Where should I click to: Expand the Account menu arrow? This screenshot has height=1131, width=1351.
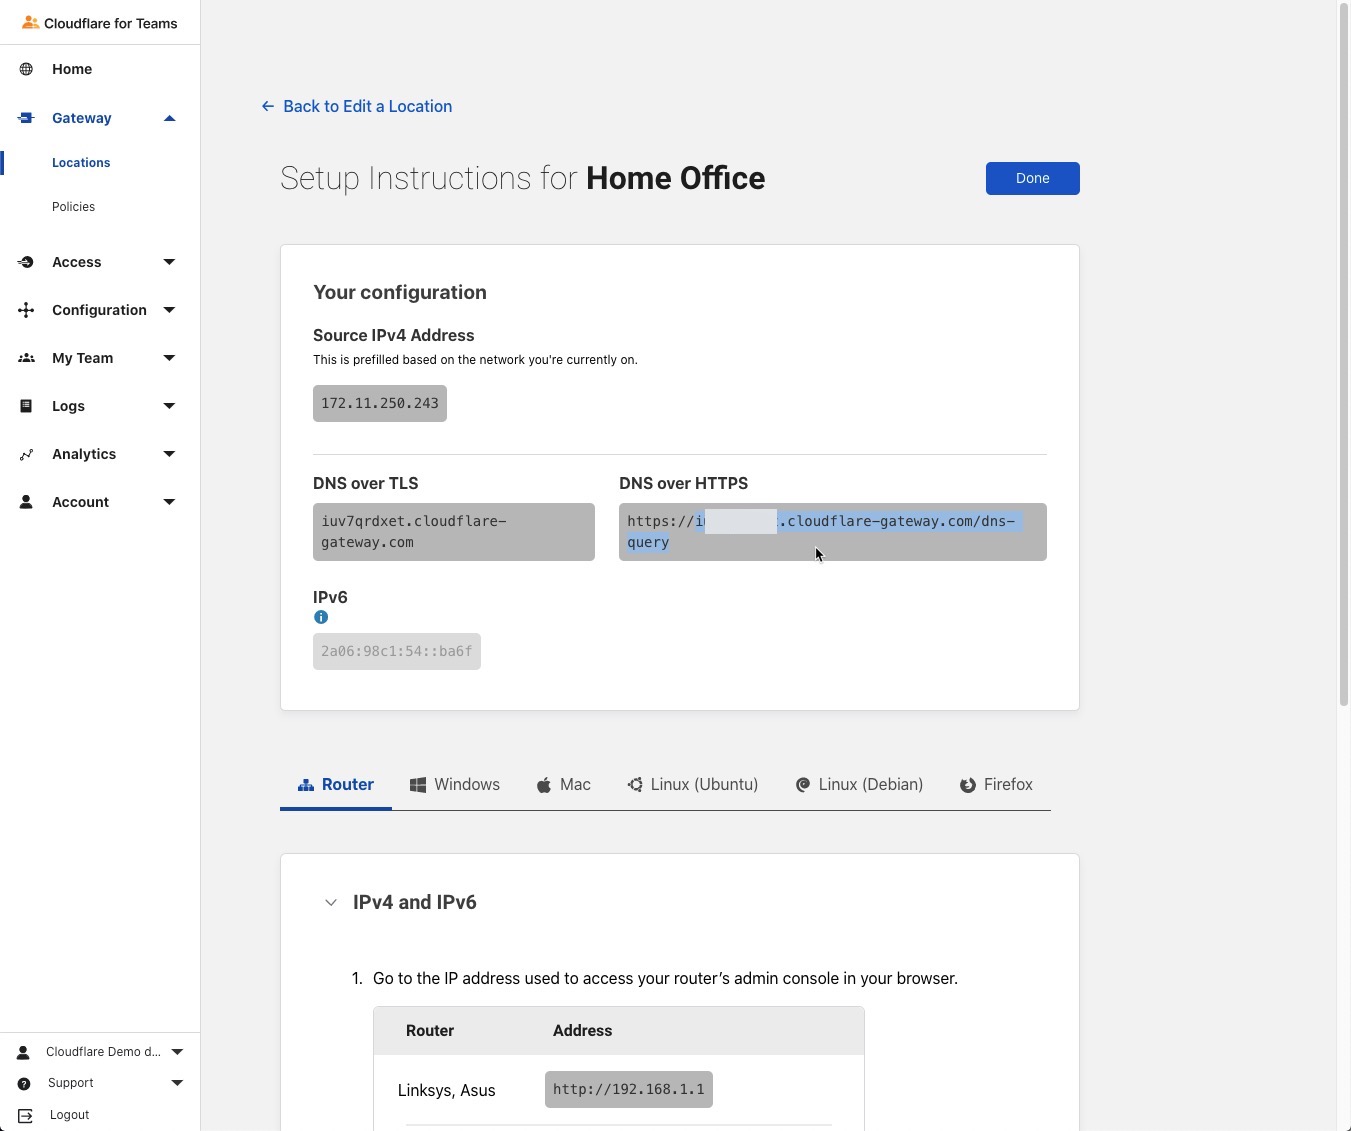point(169,502)
